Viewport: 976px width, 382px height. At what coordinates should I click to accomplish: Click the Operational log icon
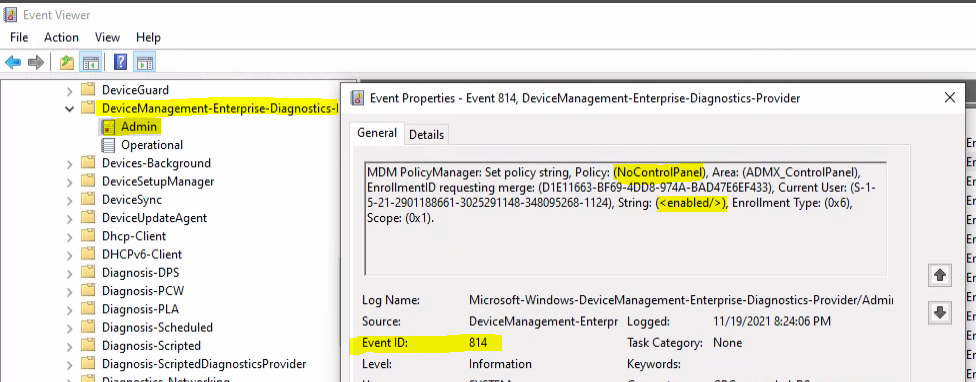click(x=108, y=145)
